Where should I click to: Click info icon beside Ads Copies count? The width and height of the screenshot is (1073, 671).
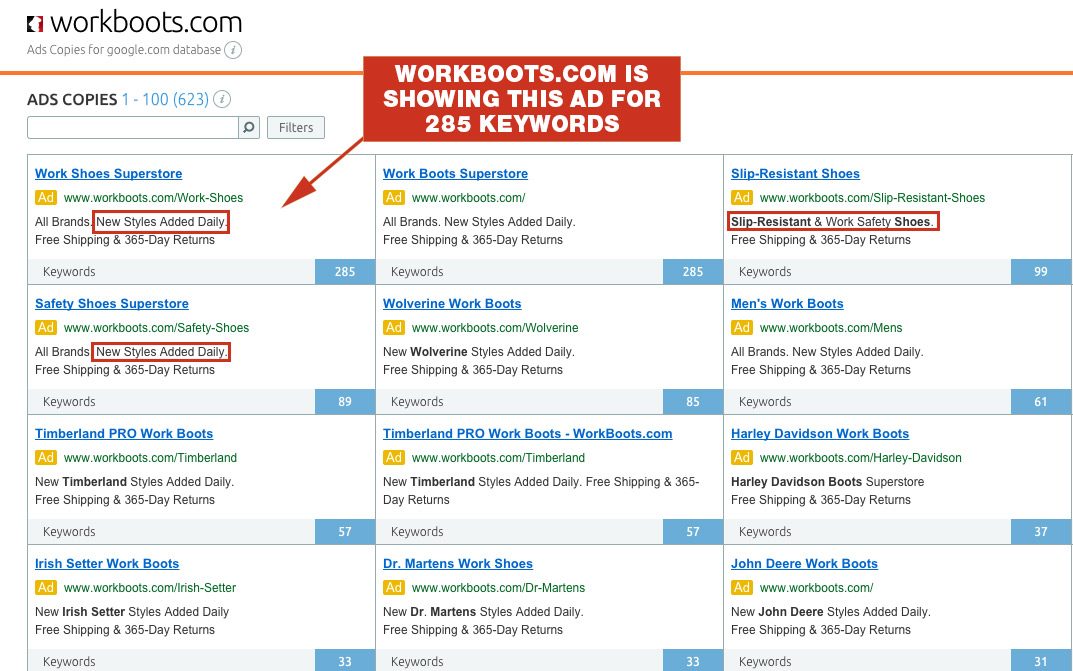click(x=222, y=99)
